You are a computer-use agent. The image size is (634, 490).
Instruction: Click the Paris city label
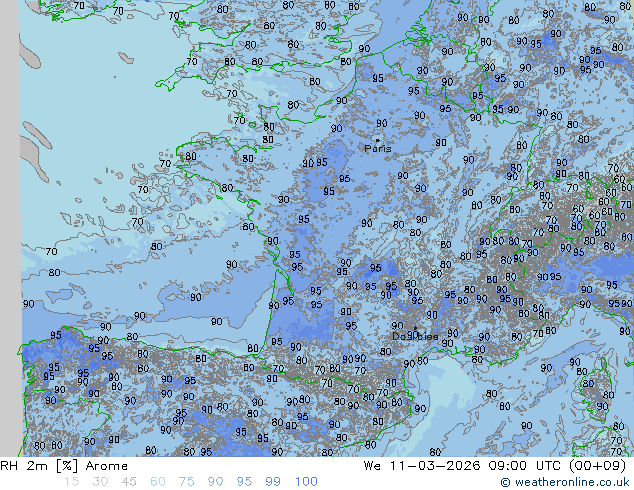pyautogui.click(x=378, y=149)
